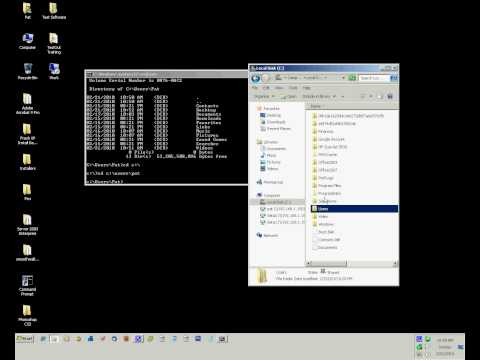Screen dimensions: 480x360
Task: Select the ProgramData folder
Action: click(326, 193)
